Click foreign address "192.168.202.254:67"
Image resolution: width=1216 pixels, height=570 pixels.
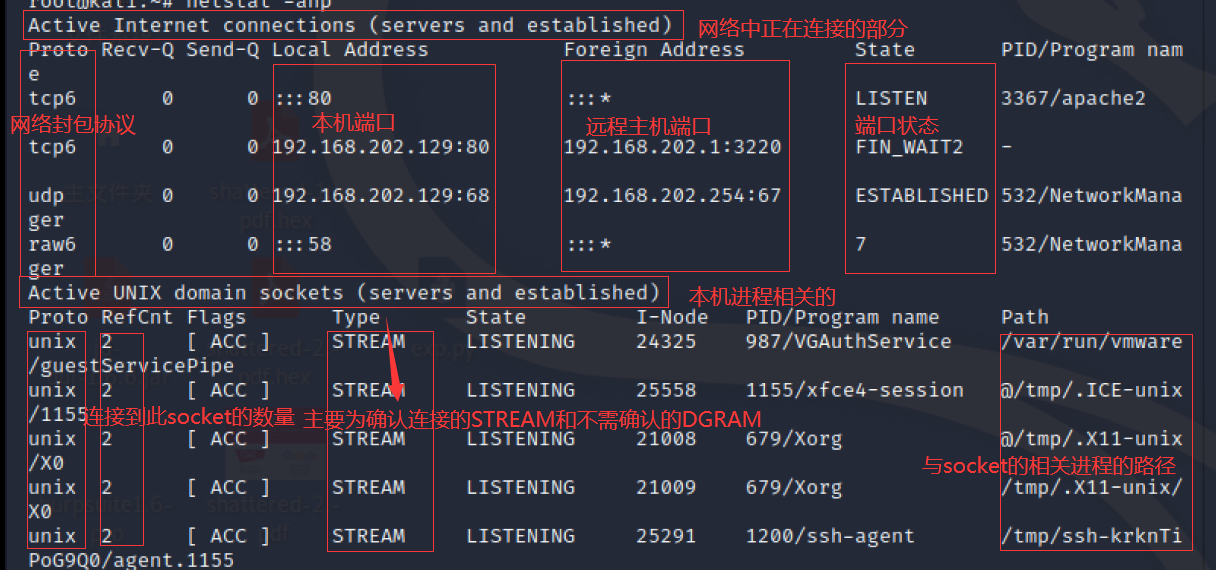click(x=672, y=196)
